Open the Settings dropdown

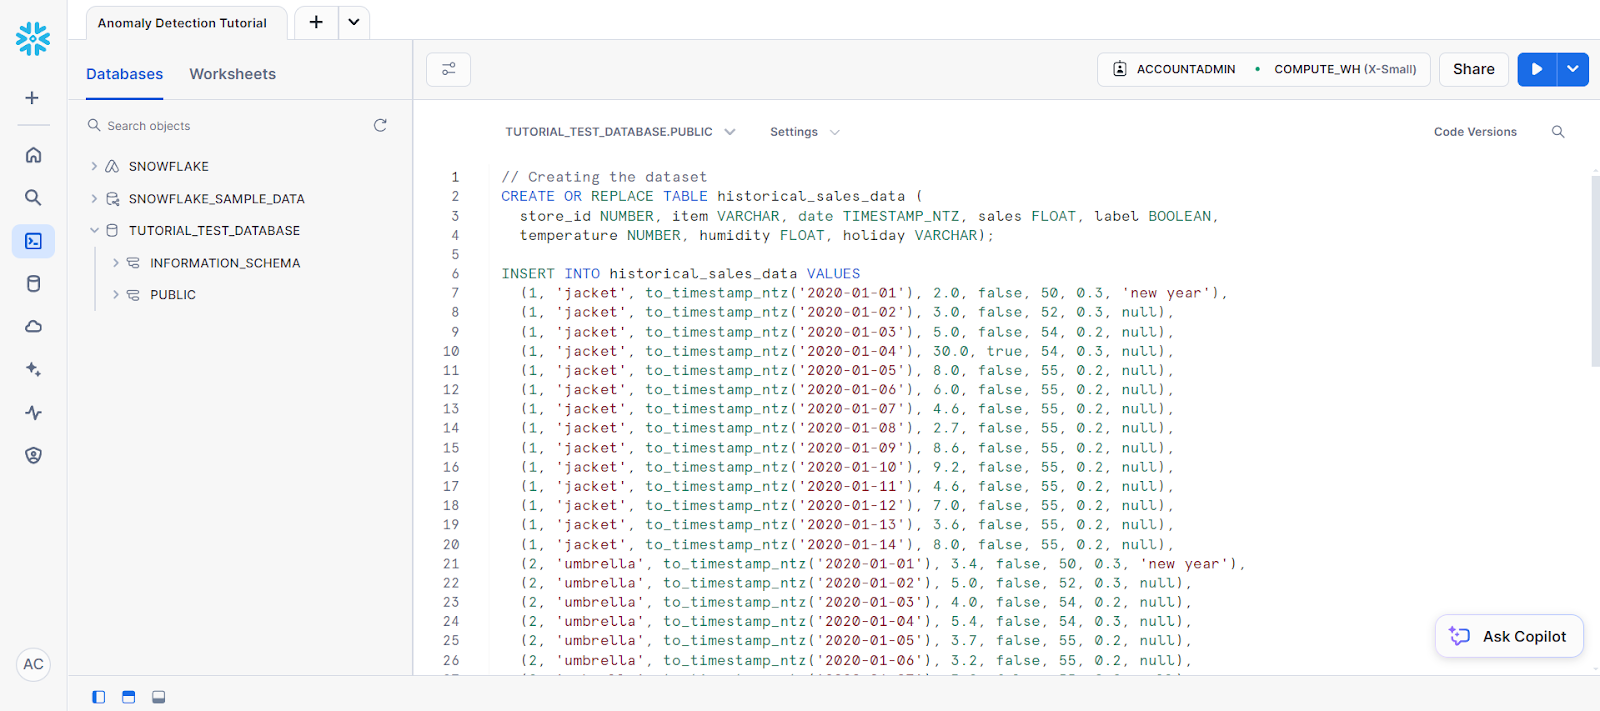804,132
